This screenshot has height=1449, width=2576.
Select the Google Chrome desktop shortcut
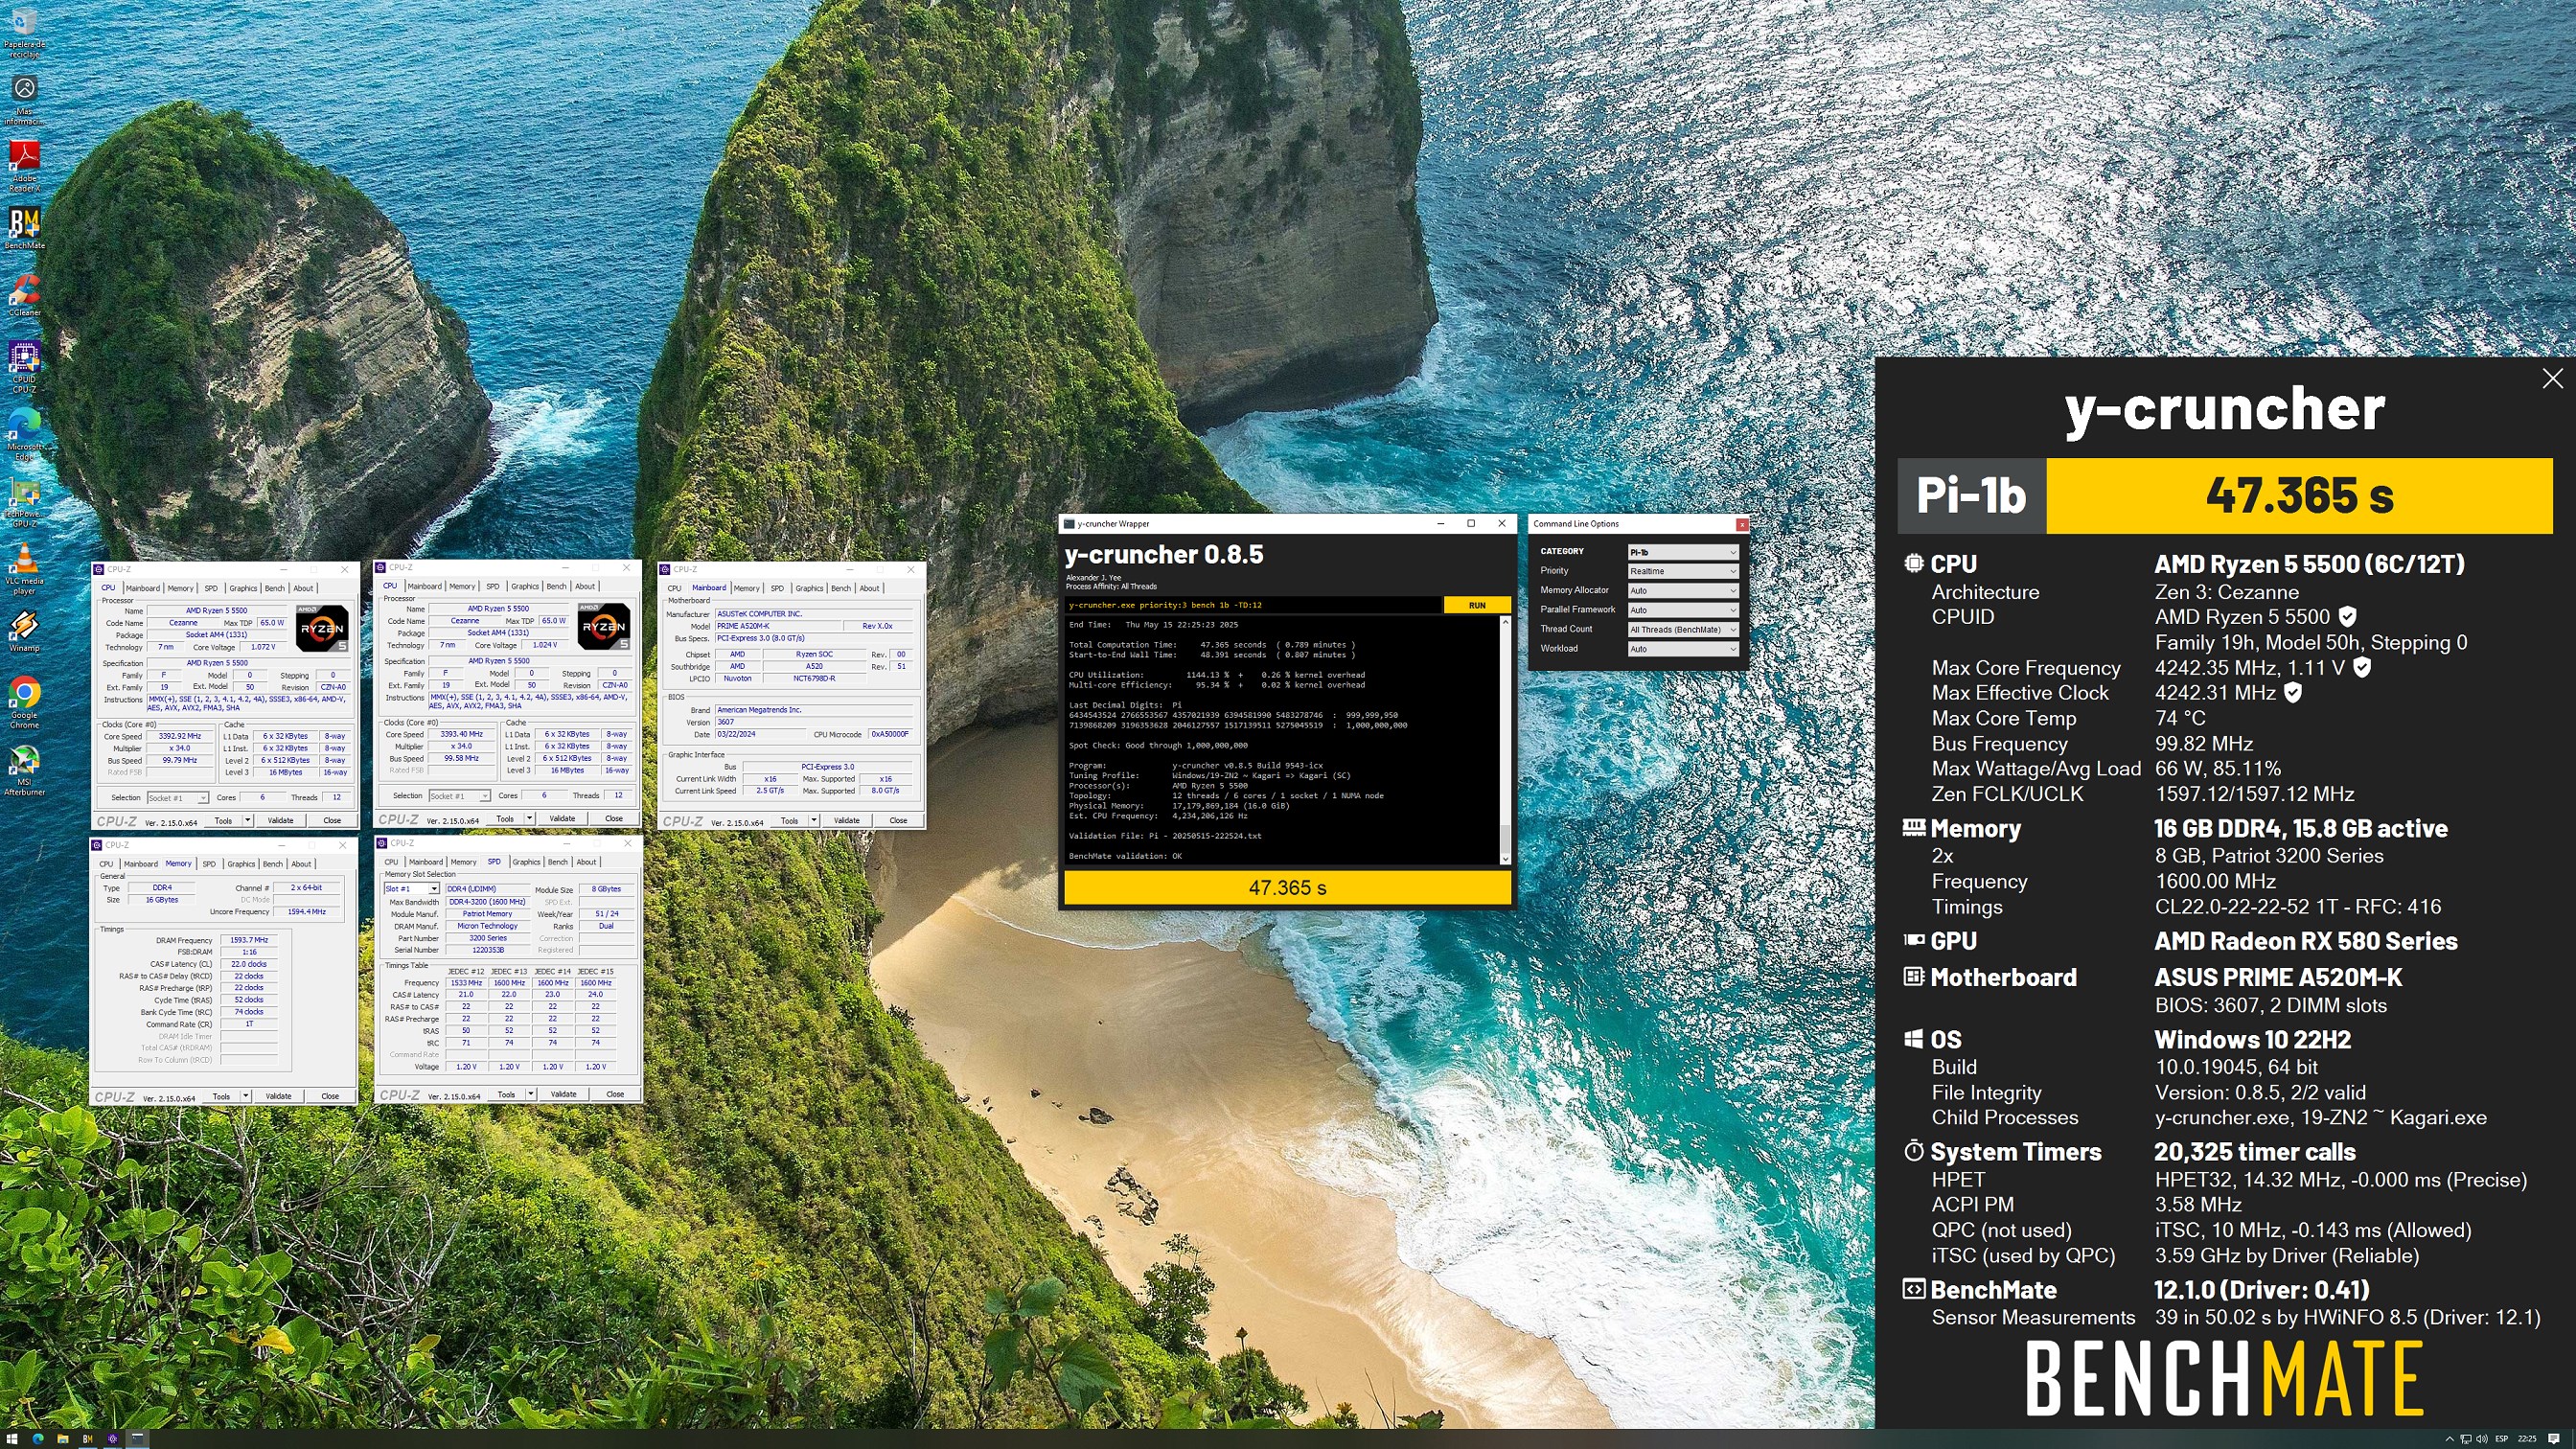coord(24,703)
